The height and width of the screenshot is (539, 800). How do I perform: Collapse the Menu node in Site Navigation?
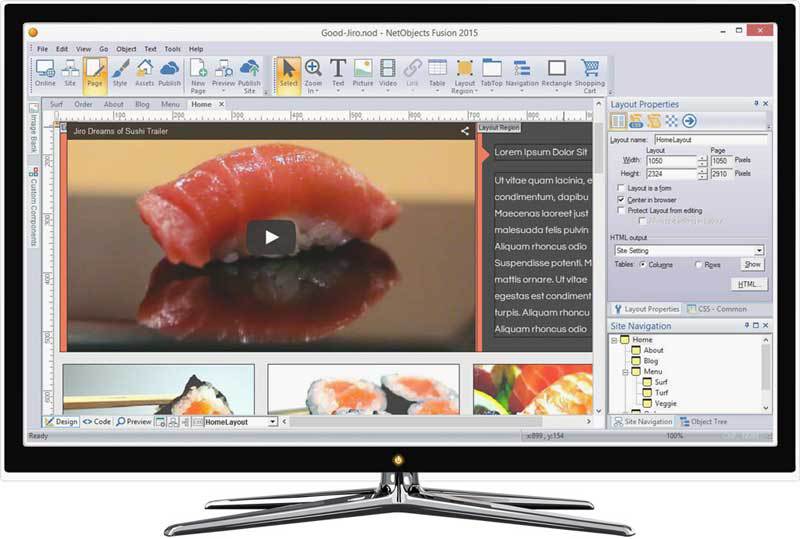pyautogui.click(x=626, y=372)
